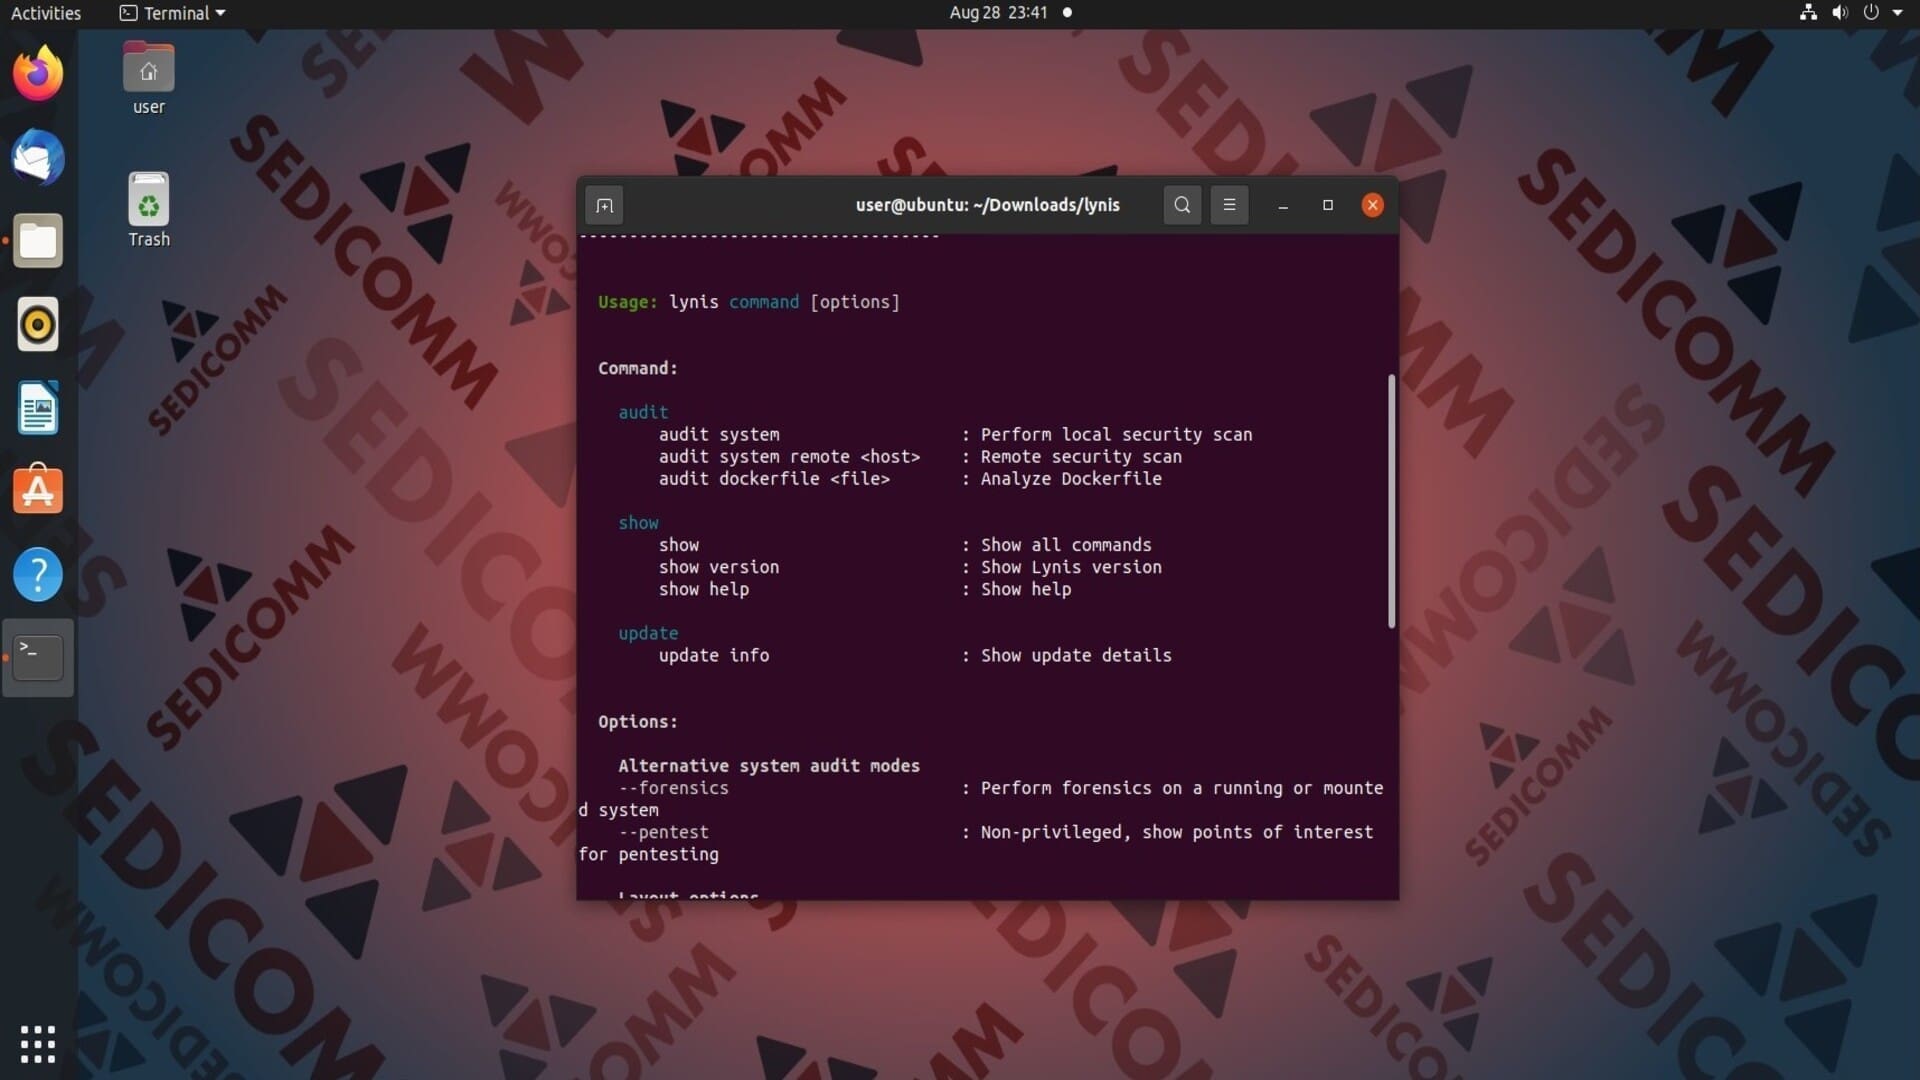Expand the system status menu arrow
The width and height of the screenshot is (1920, 1080).
(1897, 13)
